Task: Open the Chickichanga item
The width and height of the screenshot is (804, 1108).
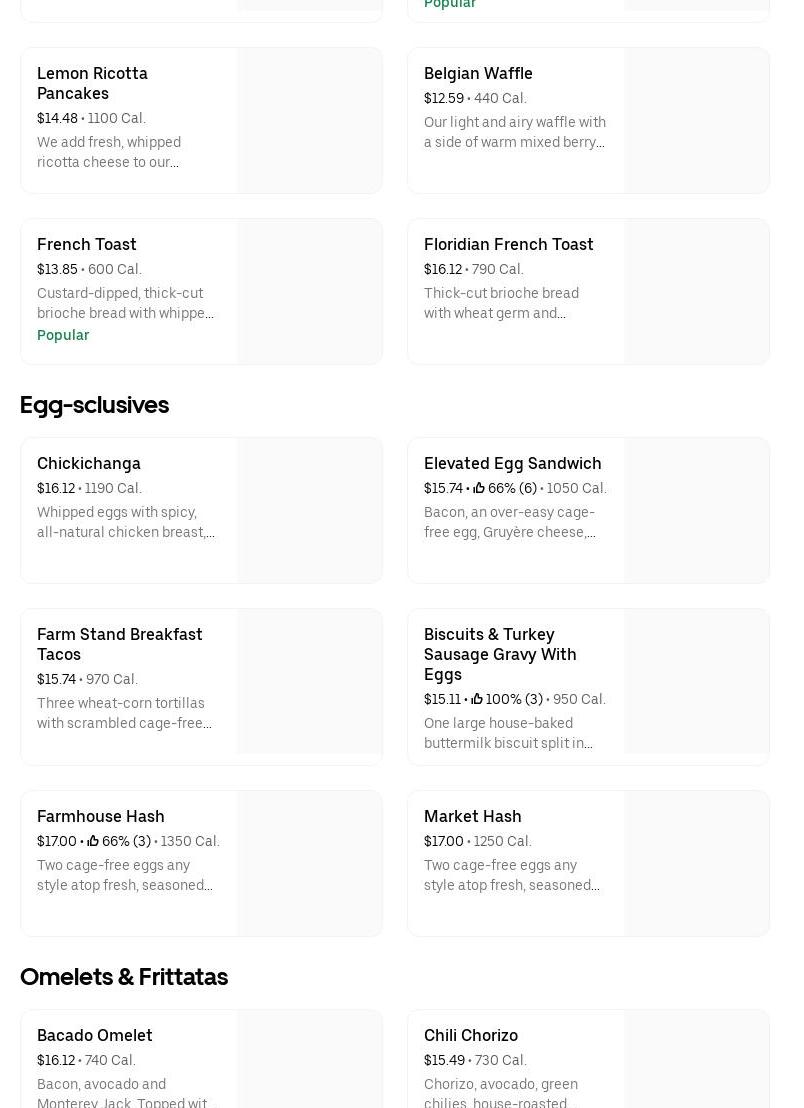Action: 89,463
